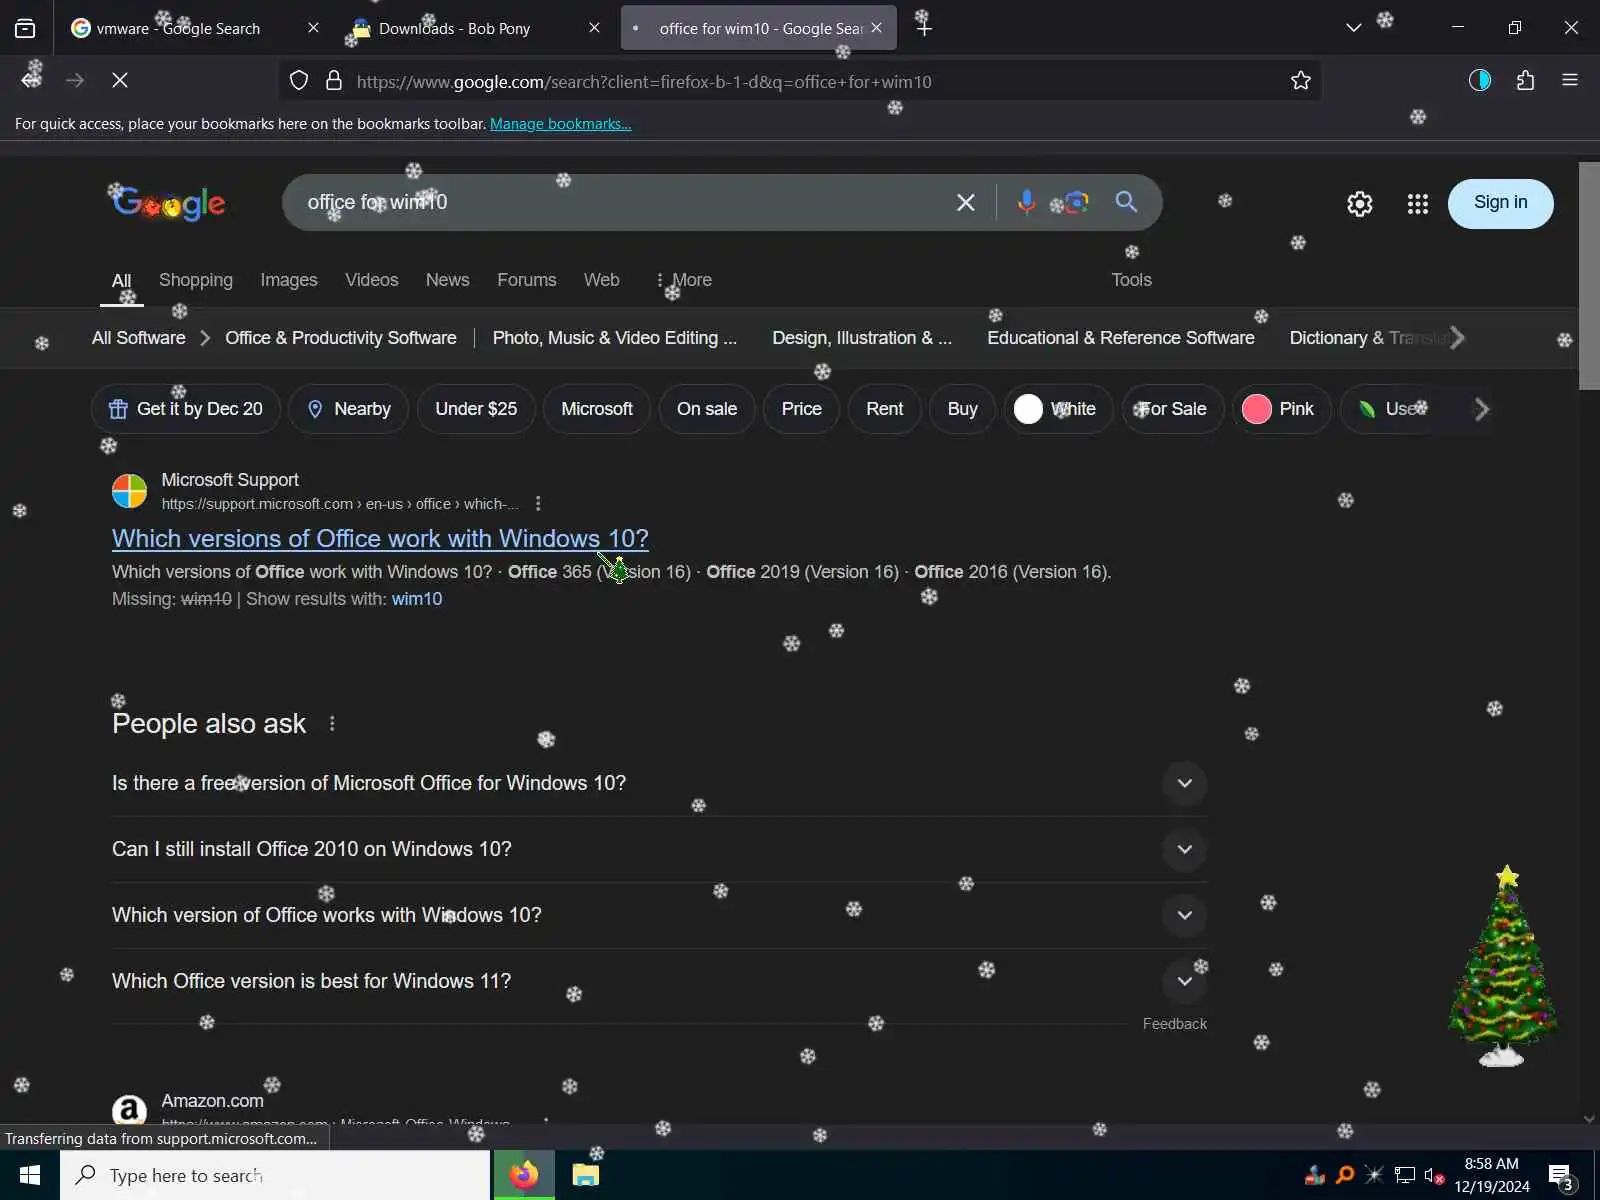Open Which versions of Office work link

coord(380,538)
